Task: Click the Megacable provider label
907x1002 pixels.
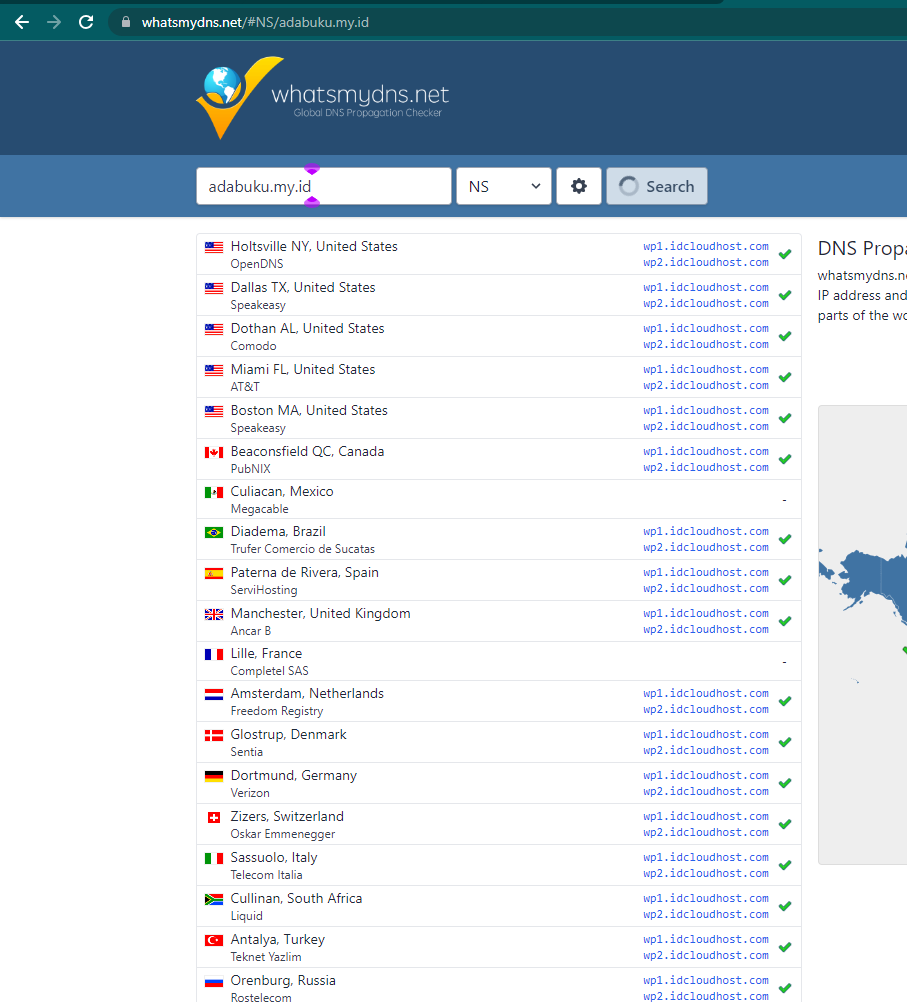Action: [x=260, y=509]
